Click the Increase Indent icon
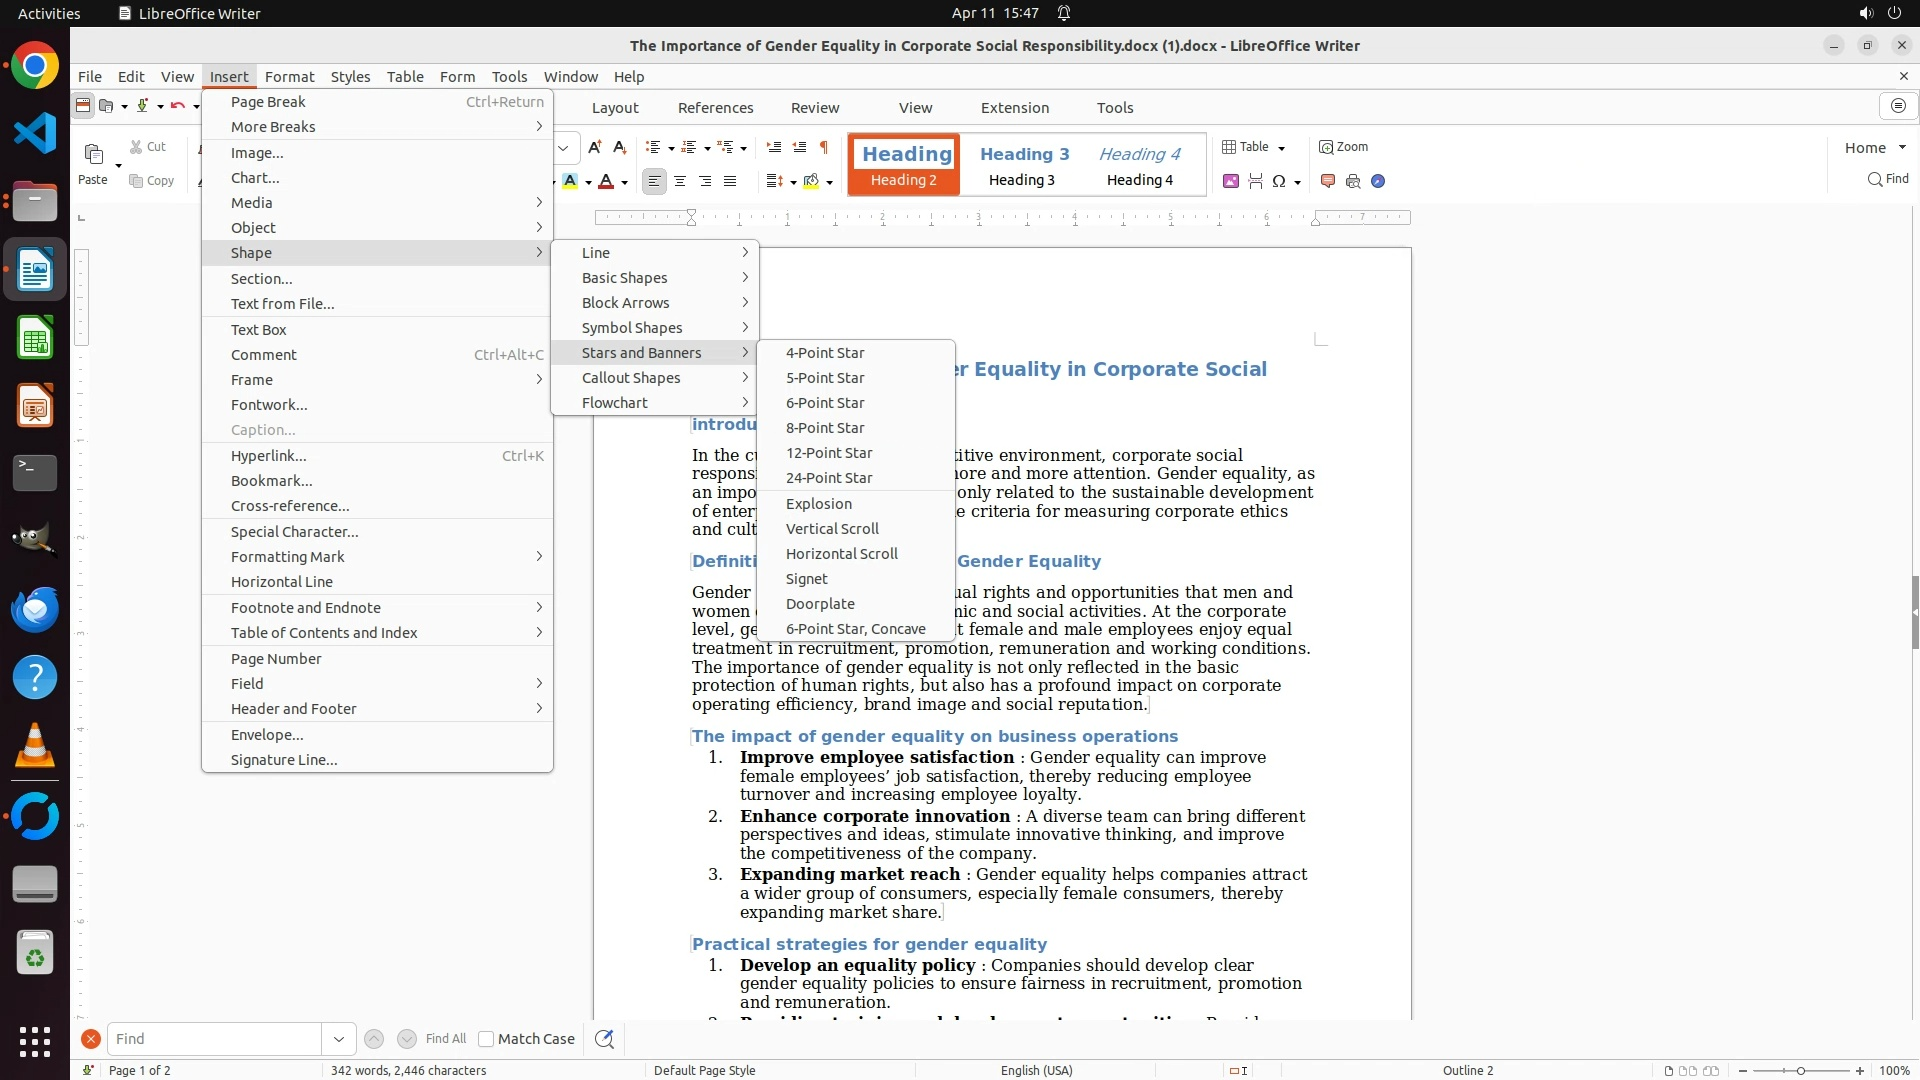 point(774,147)
